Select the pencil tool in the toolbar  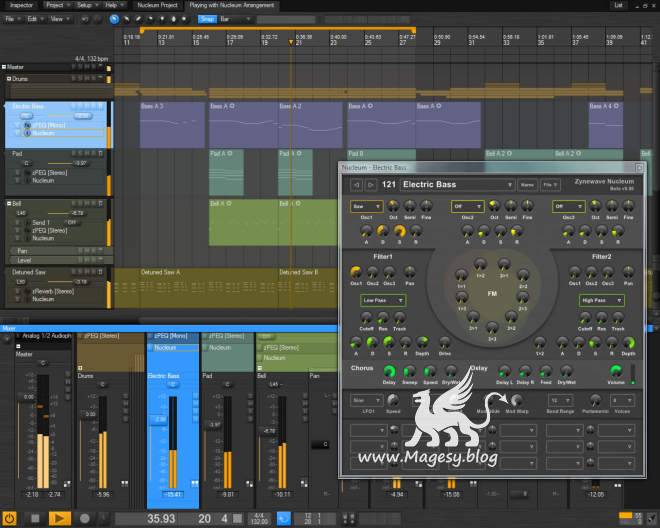[138, 19]
